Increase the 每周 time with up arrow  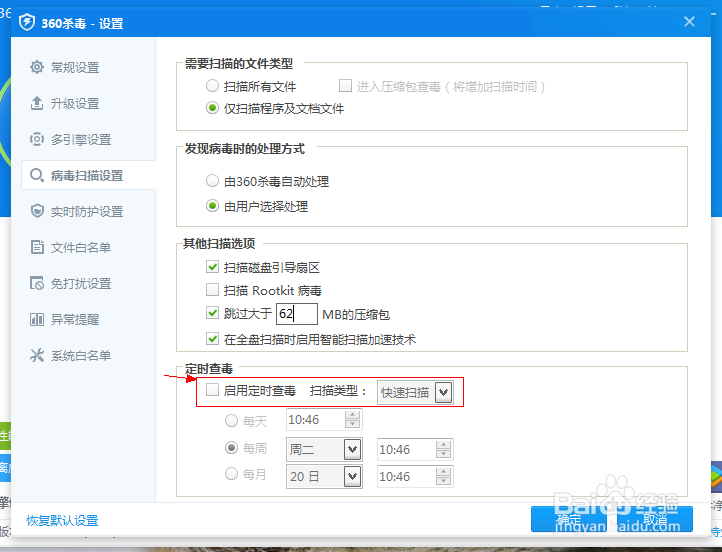(443, 445)
